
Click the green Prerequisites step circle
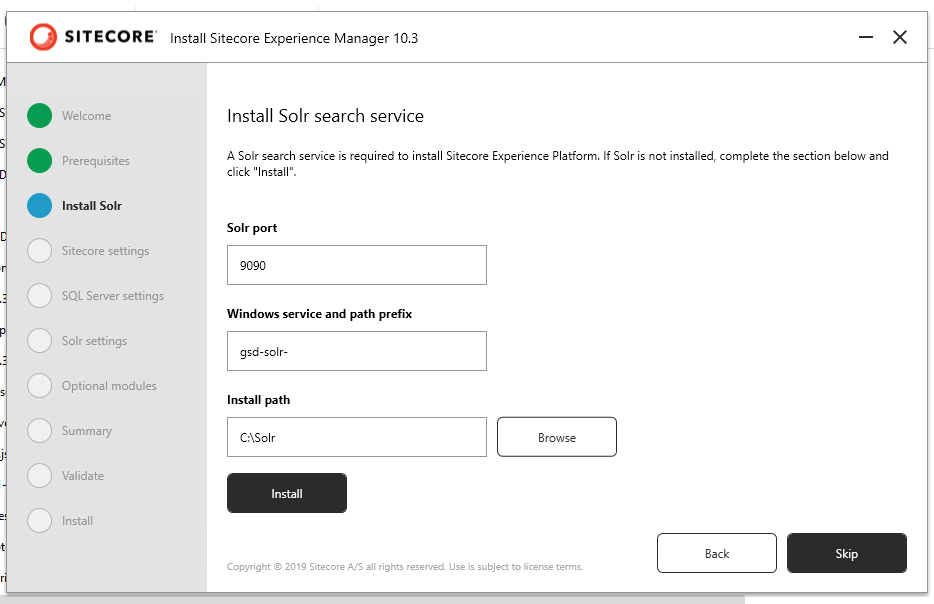[x=39, y=161]
